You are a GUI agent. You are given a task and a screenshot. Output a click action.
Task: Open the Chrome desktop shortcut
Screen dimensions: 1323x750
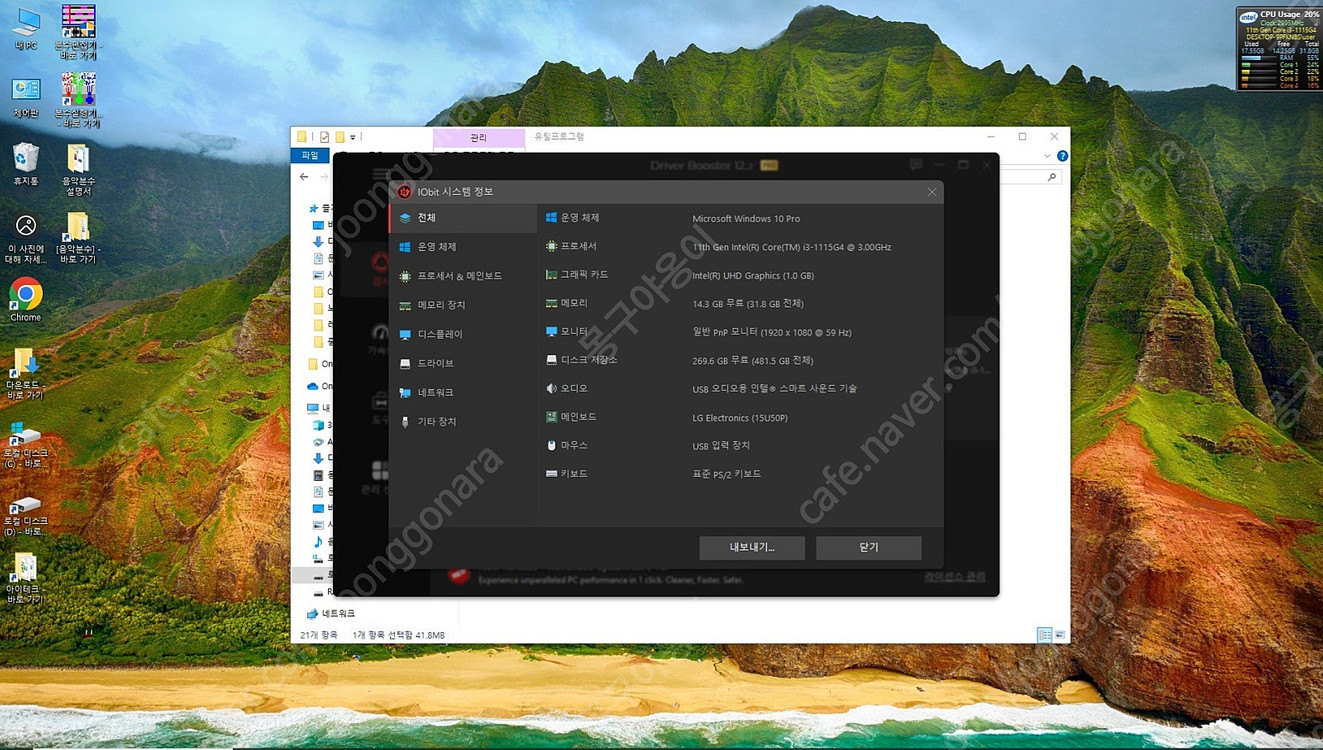click(26, 294)
